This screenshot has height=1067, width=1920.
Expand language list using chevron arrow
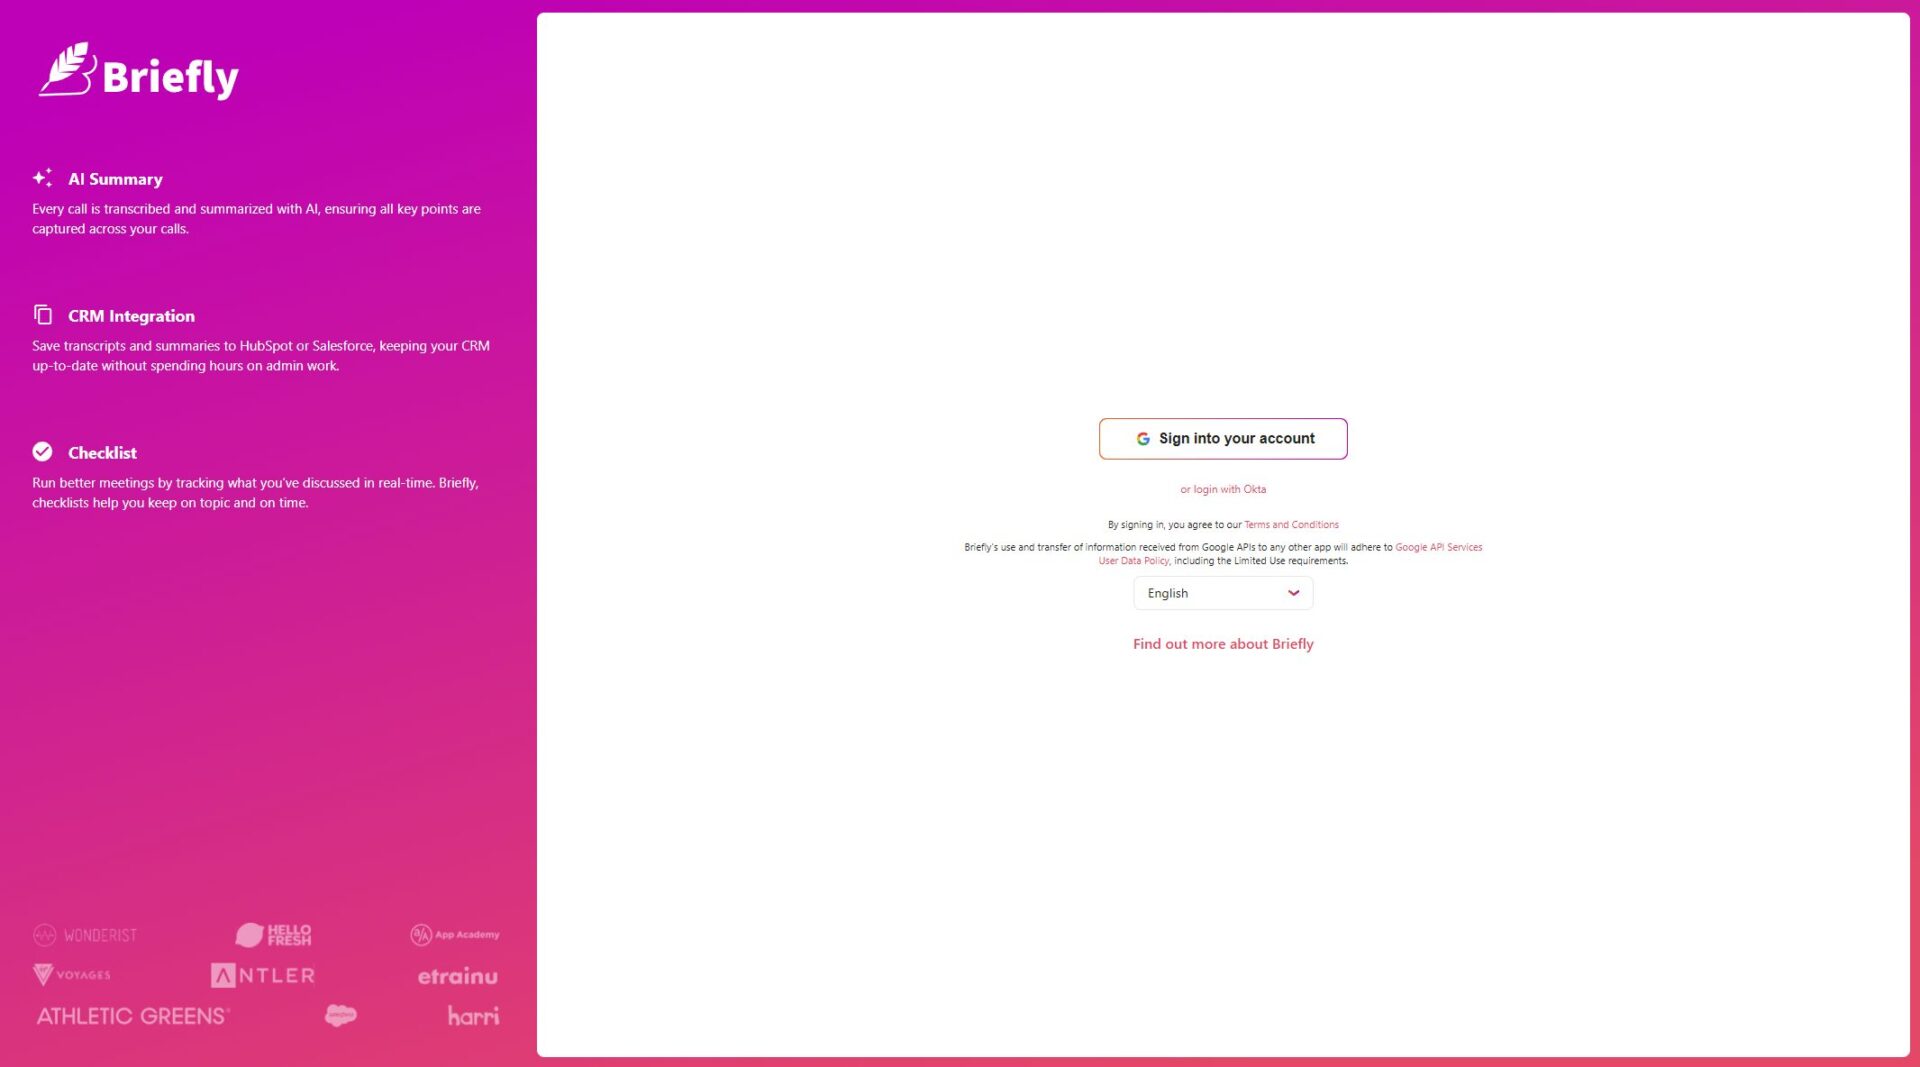(x=1293, y=593)
